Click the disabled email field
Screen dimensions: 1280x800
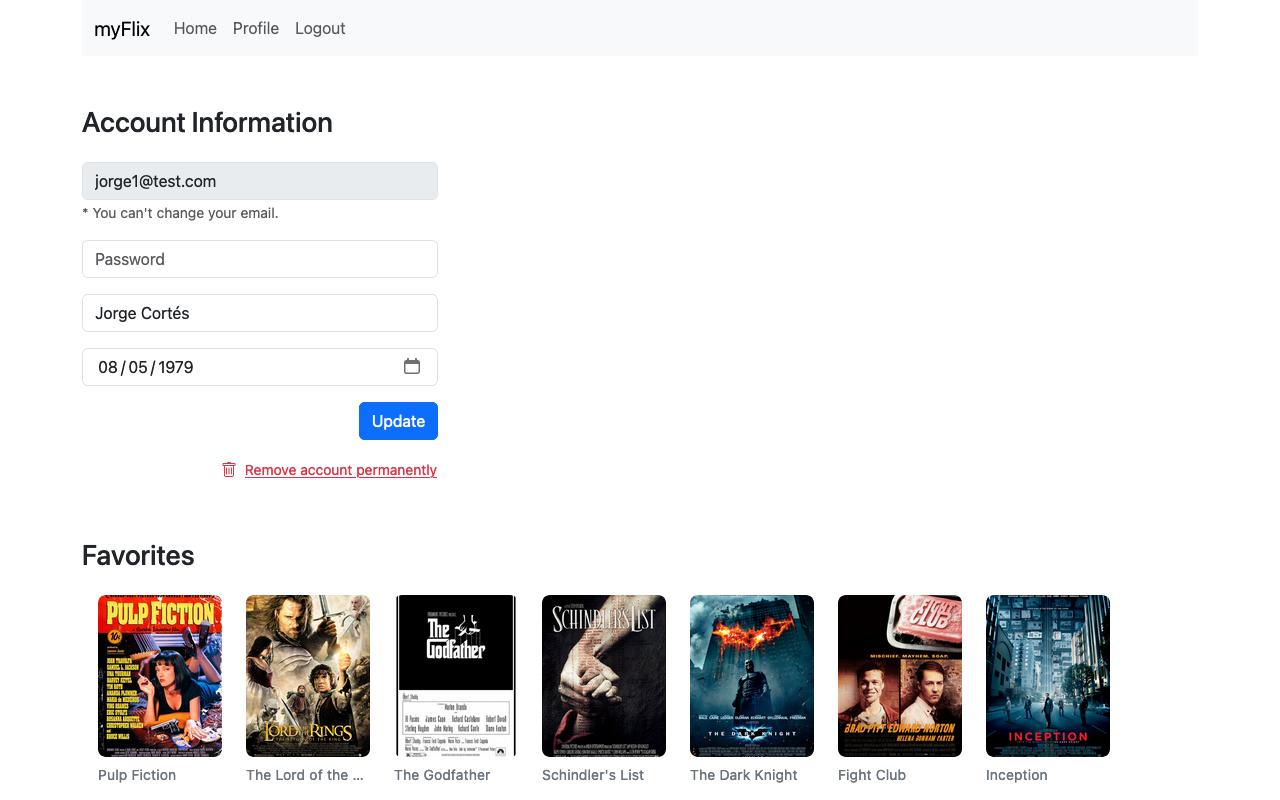260,181
